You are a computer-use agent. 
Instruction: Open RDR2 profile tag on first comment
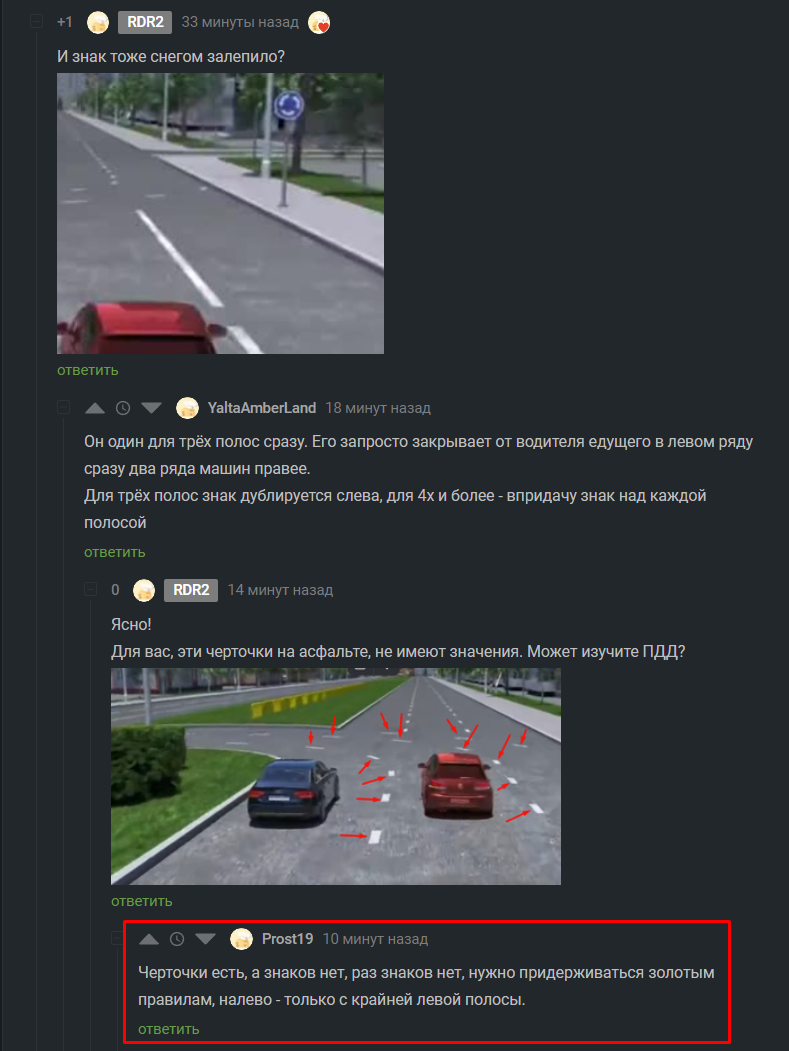coord(145,22)
